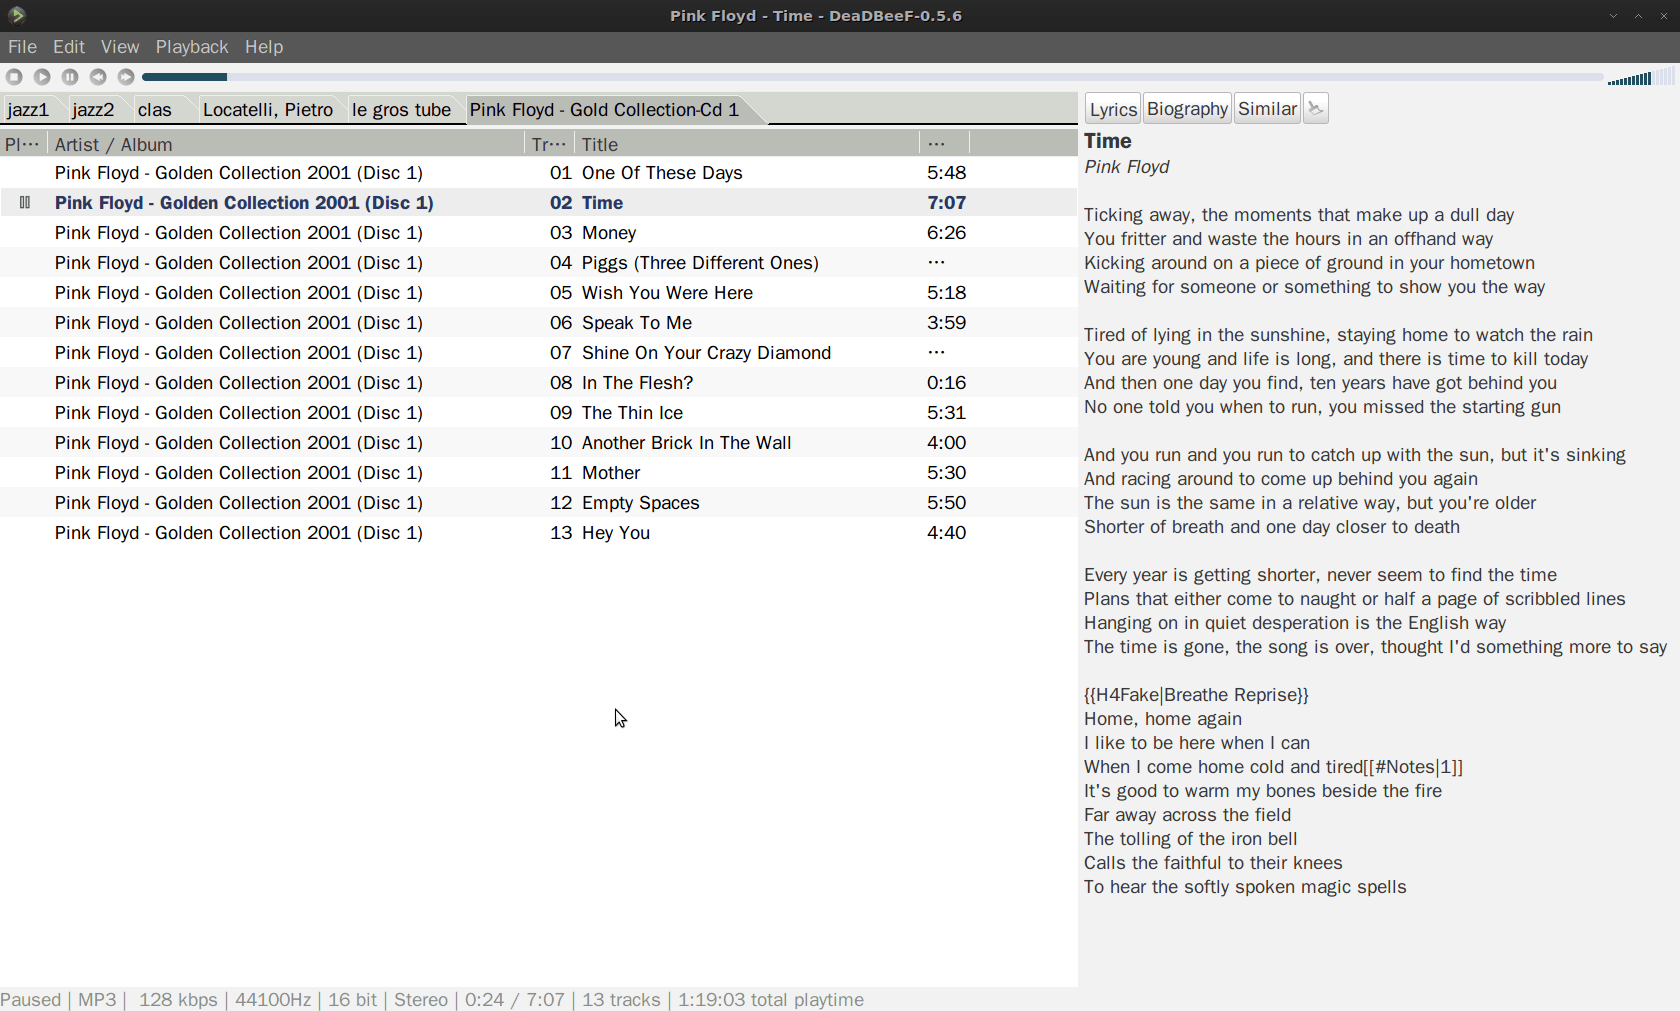The image size is (1680, 1011).
Task: Open the Help menu
Action: (x=264, y=47)
